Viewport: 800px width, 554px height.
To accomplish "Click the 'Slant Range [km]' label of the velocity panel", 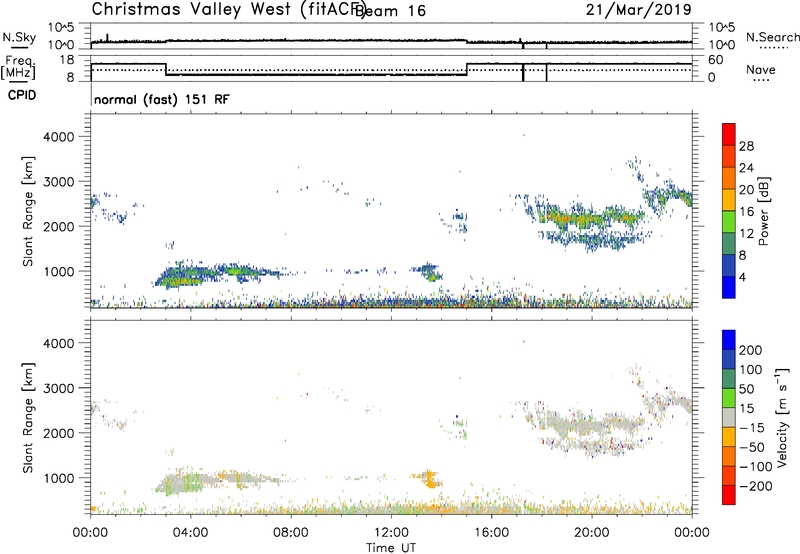I will click(28, 418).
